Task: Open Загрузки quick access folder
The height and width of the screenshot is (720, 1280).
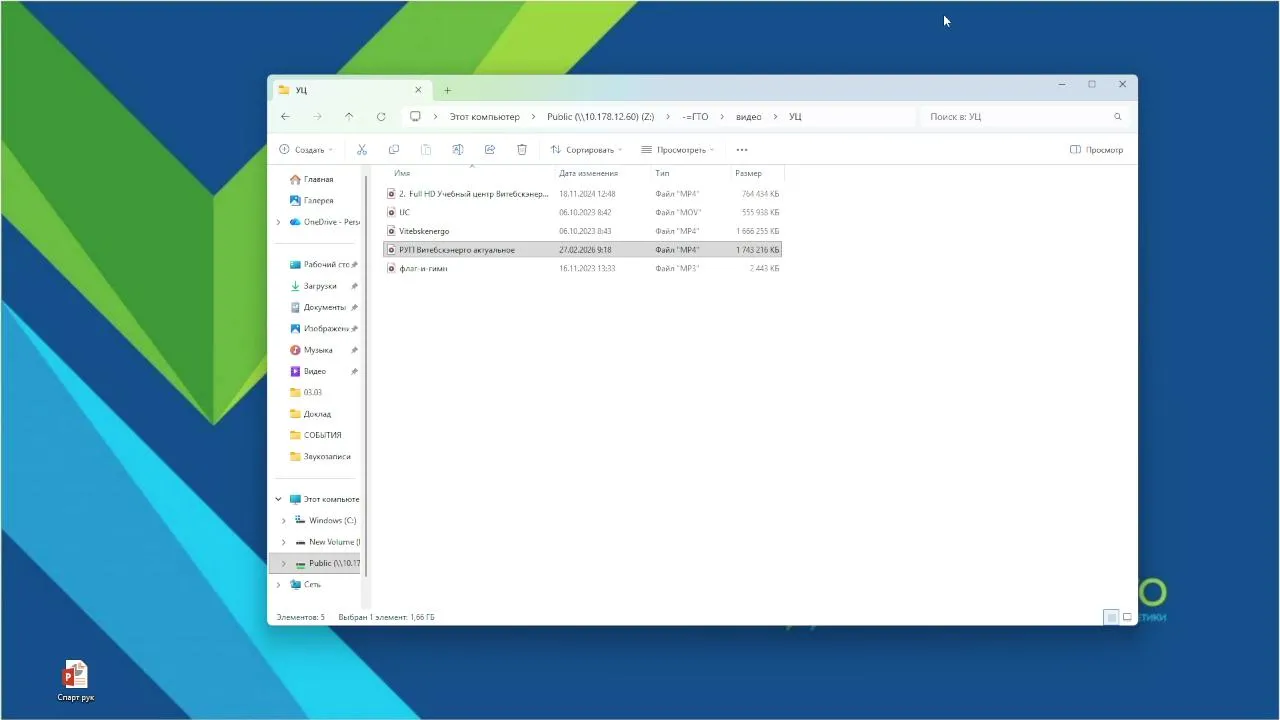Action: point(316,286)
